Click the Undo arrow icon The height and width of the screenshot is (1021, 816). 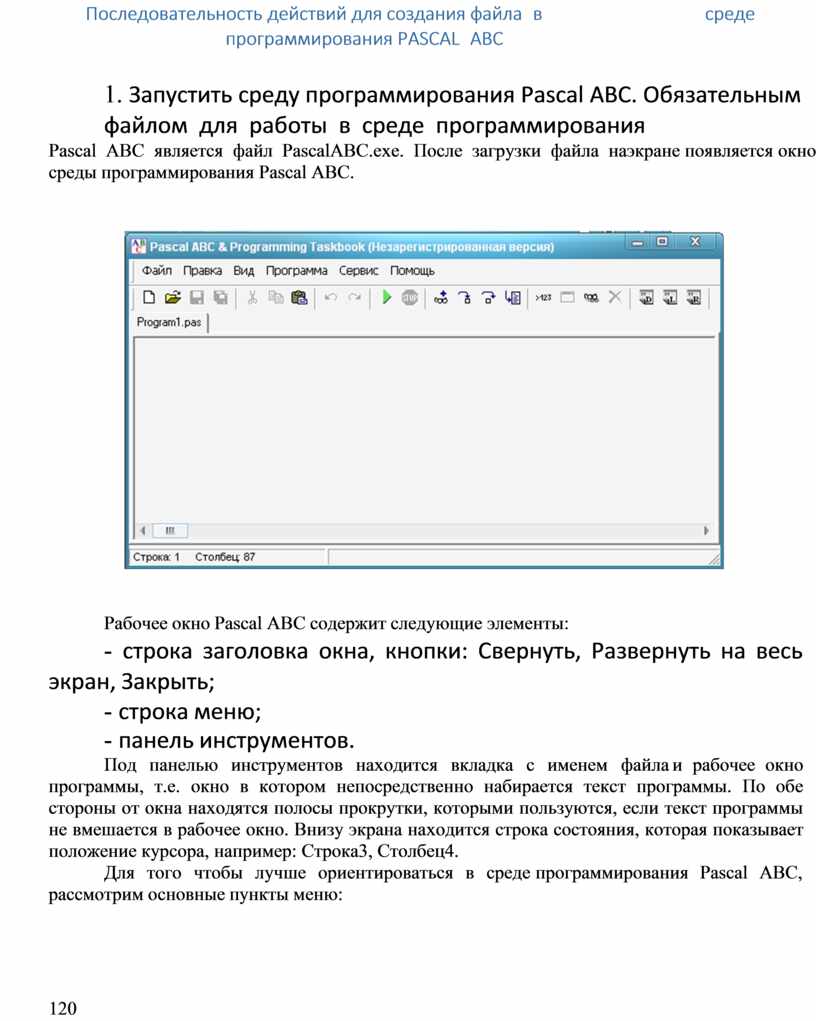click(x=330, y=297)
